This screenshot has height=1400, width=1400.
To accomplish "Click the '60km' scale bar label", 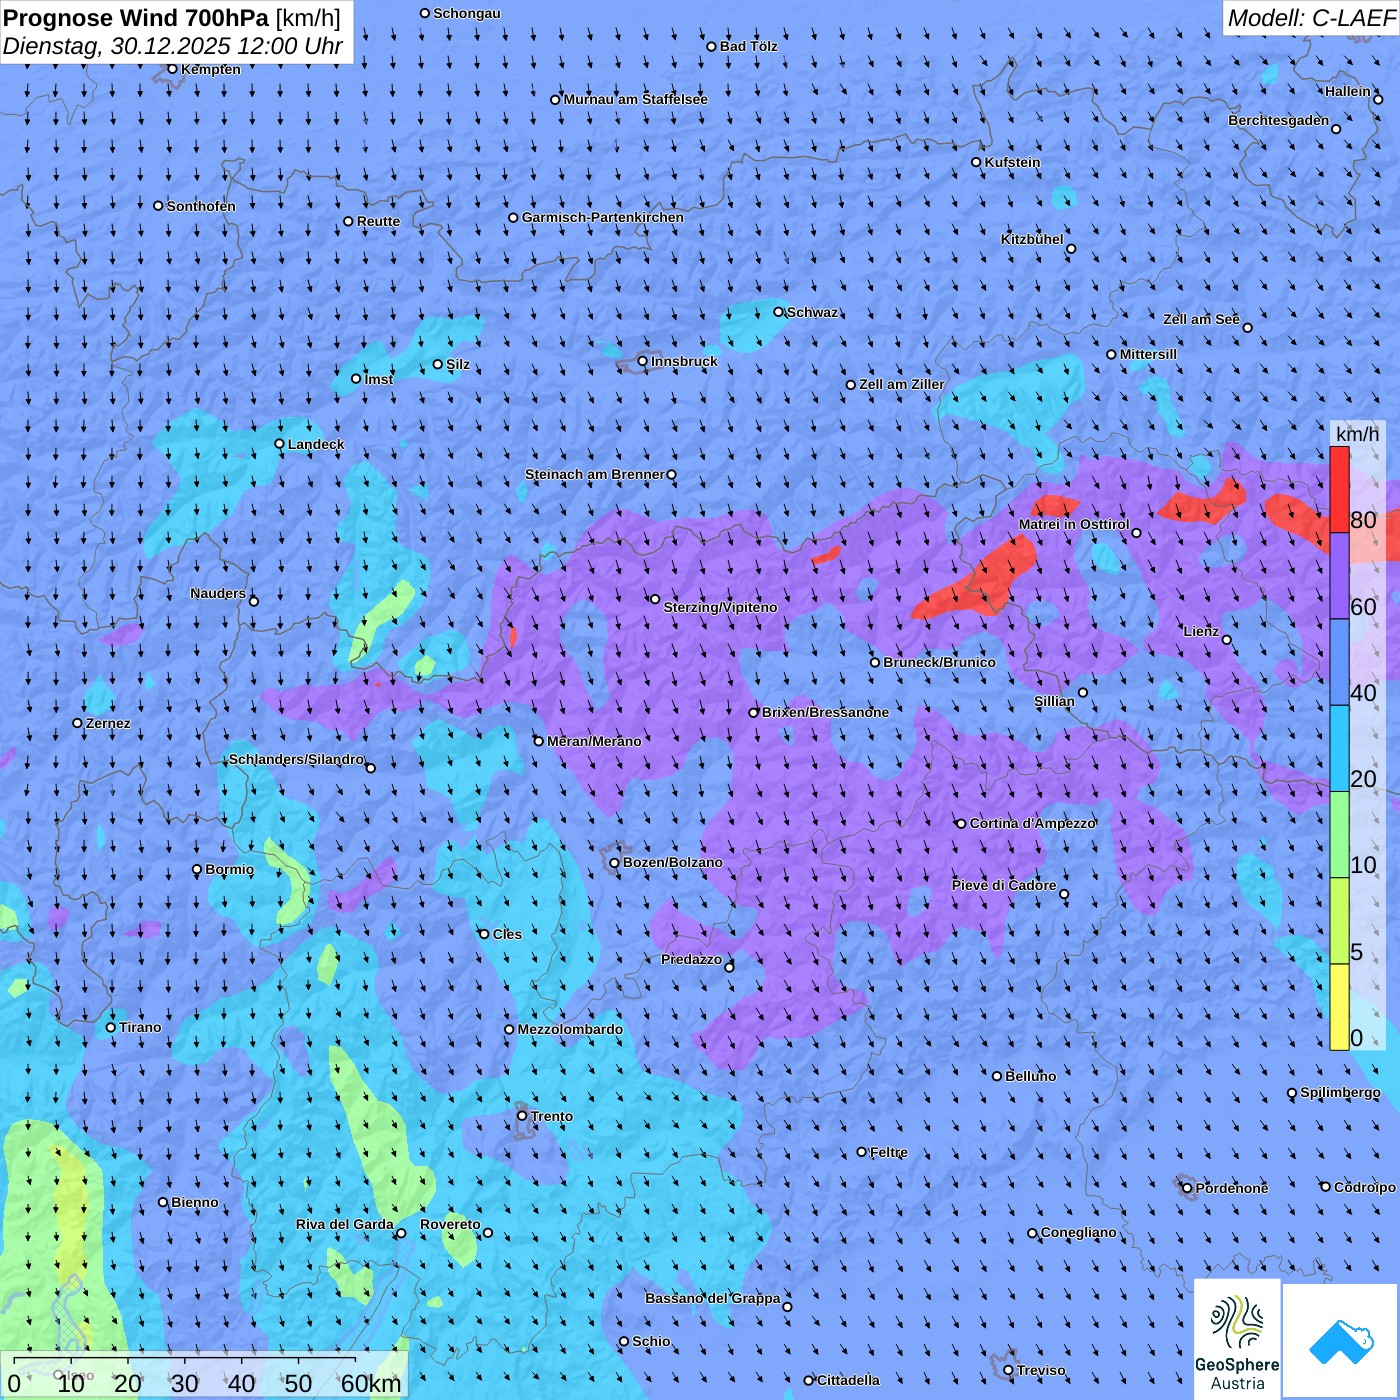I will coord(371,1384).
